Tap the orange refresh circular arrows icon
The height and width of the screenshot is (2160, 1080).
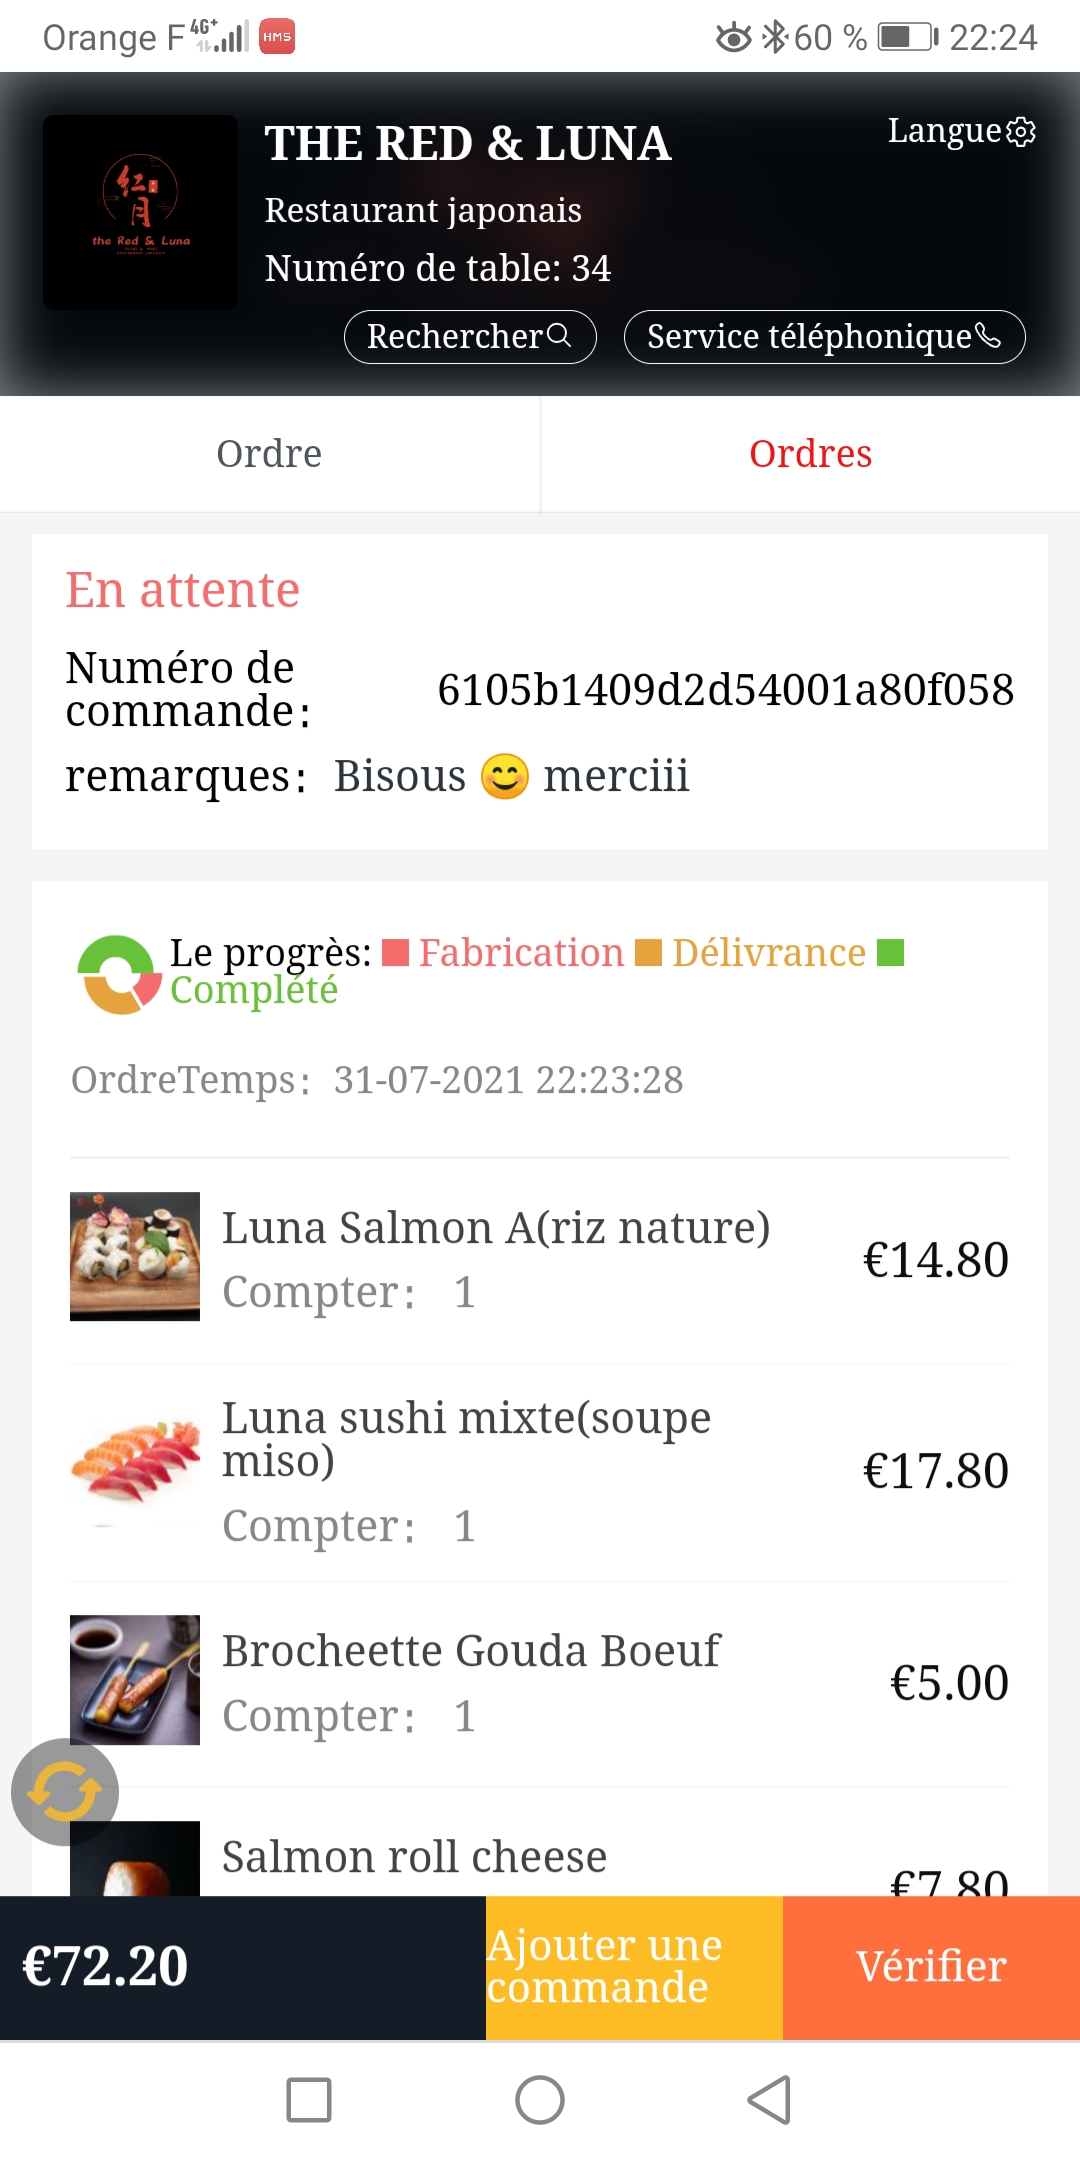(x=65, y=1792)
